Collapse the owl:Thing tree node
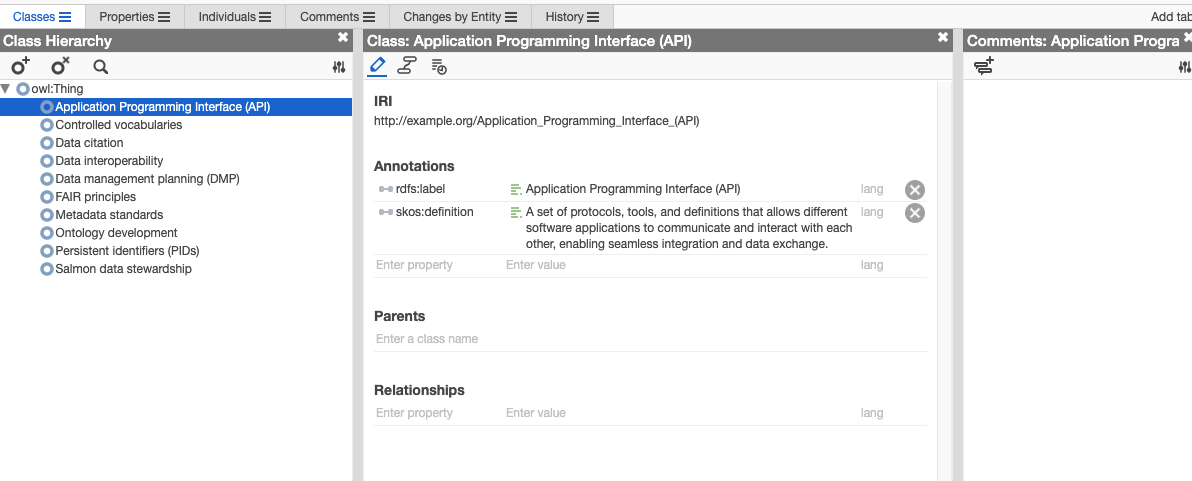 (6, 89)
